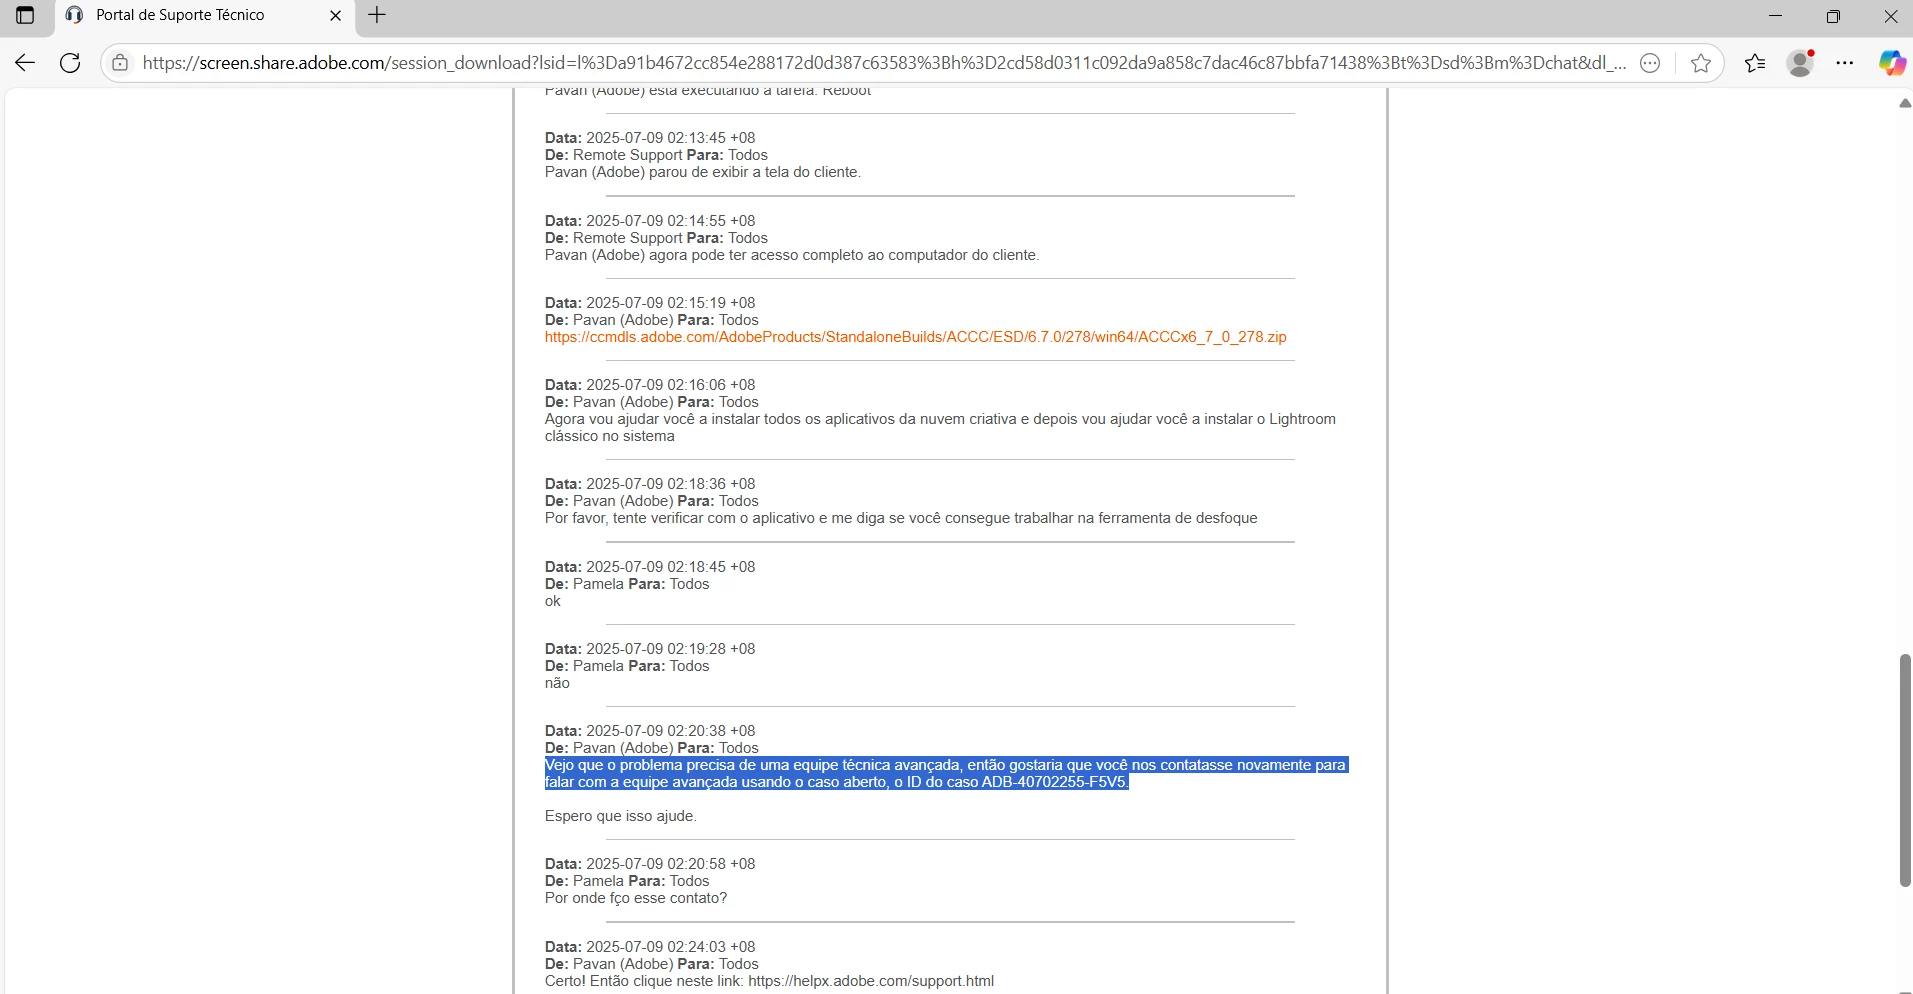Viewport: 1913px width, 994px height.
Task: Open the tab actions sidebar icon
Action: [x=25, y=16]
